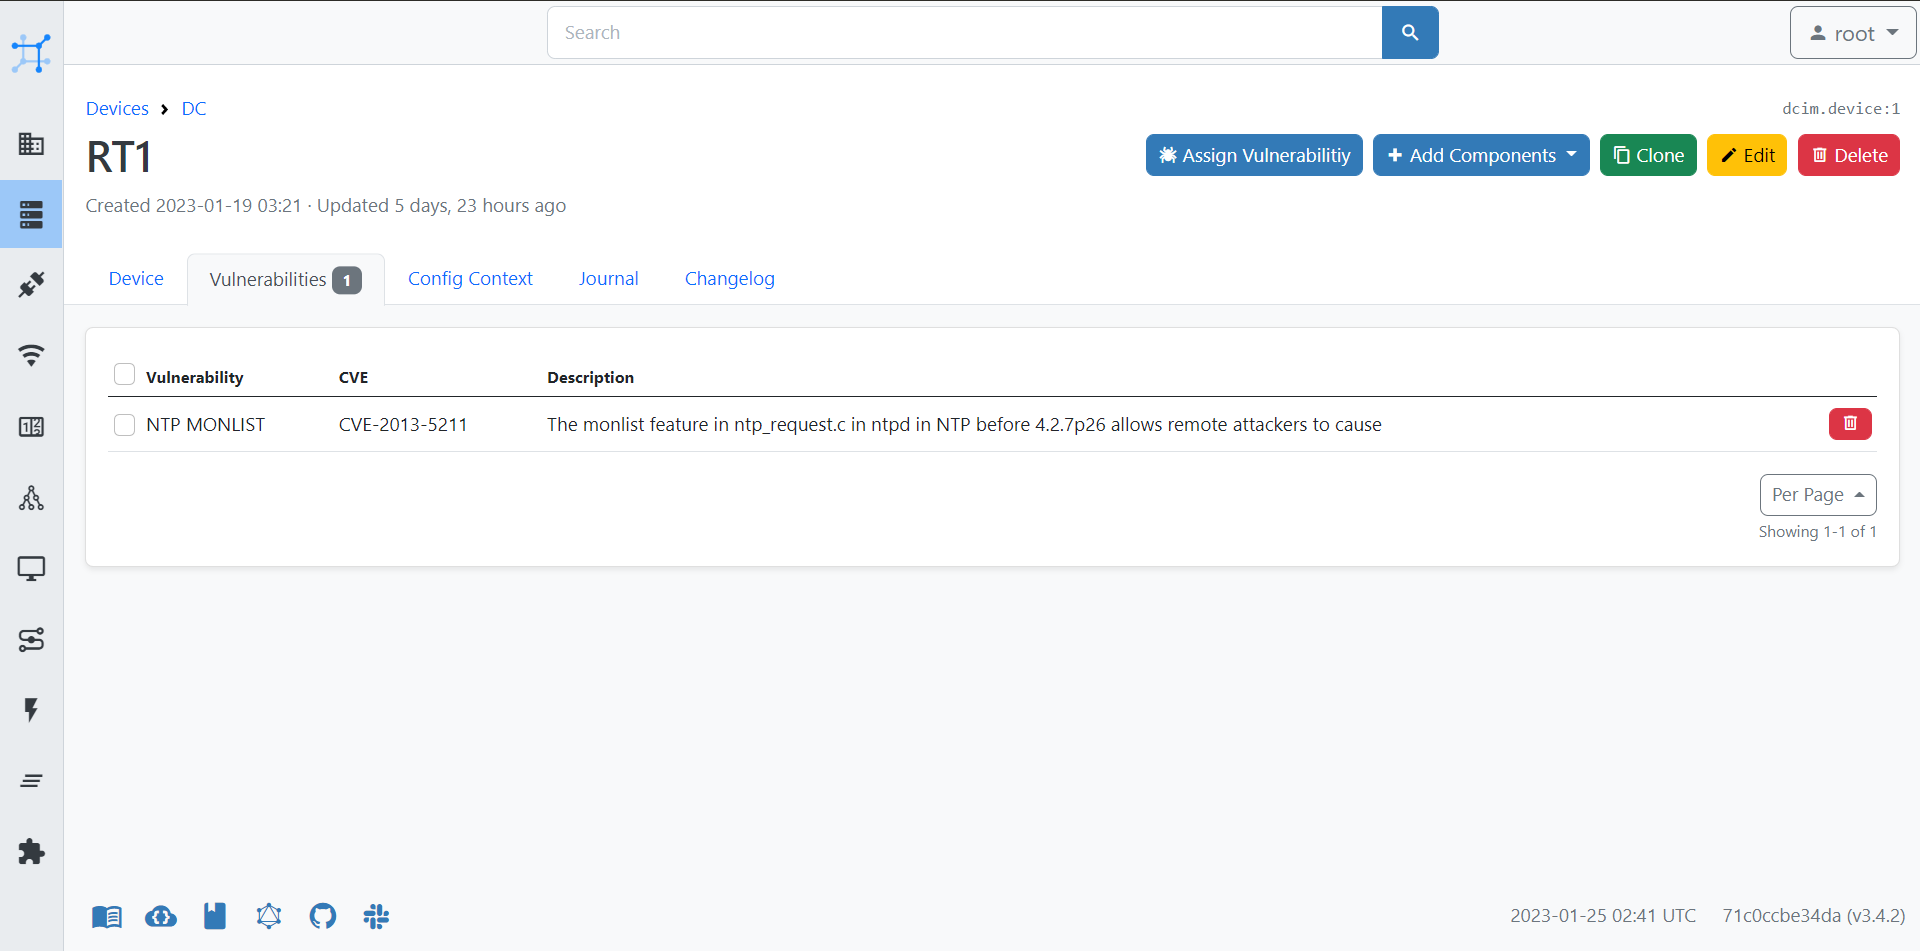Click the footer UTC timestamp
1920x951 pixels.
click(1603, 916)
